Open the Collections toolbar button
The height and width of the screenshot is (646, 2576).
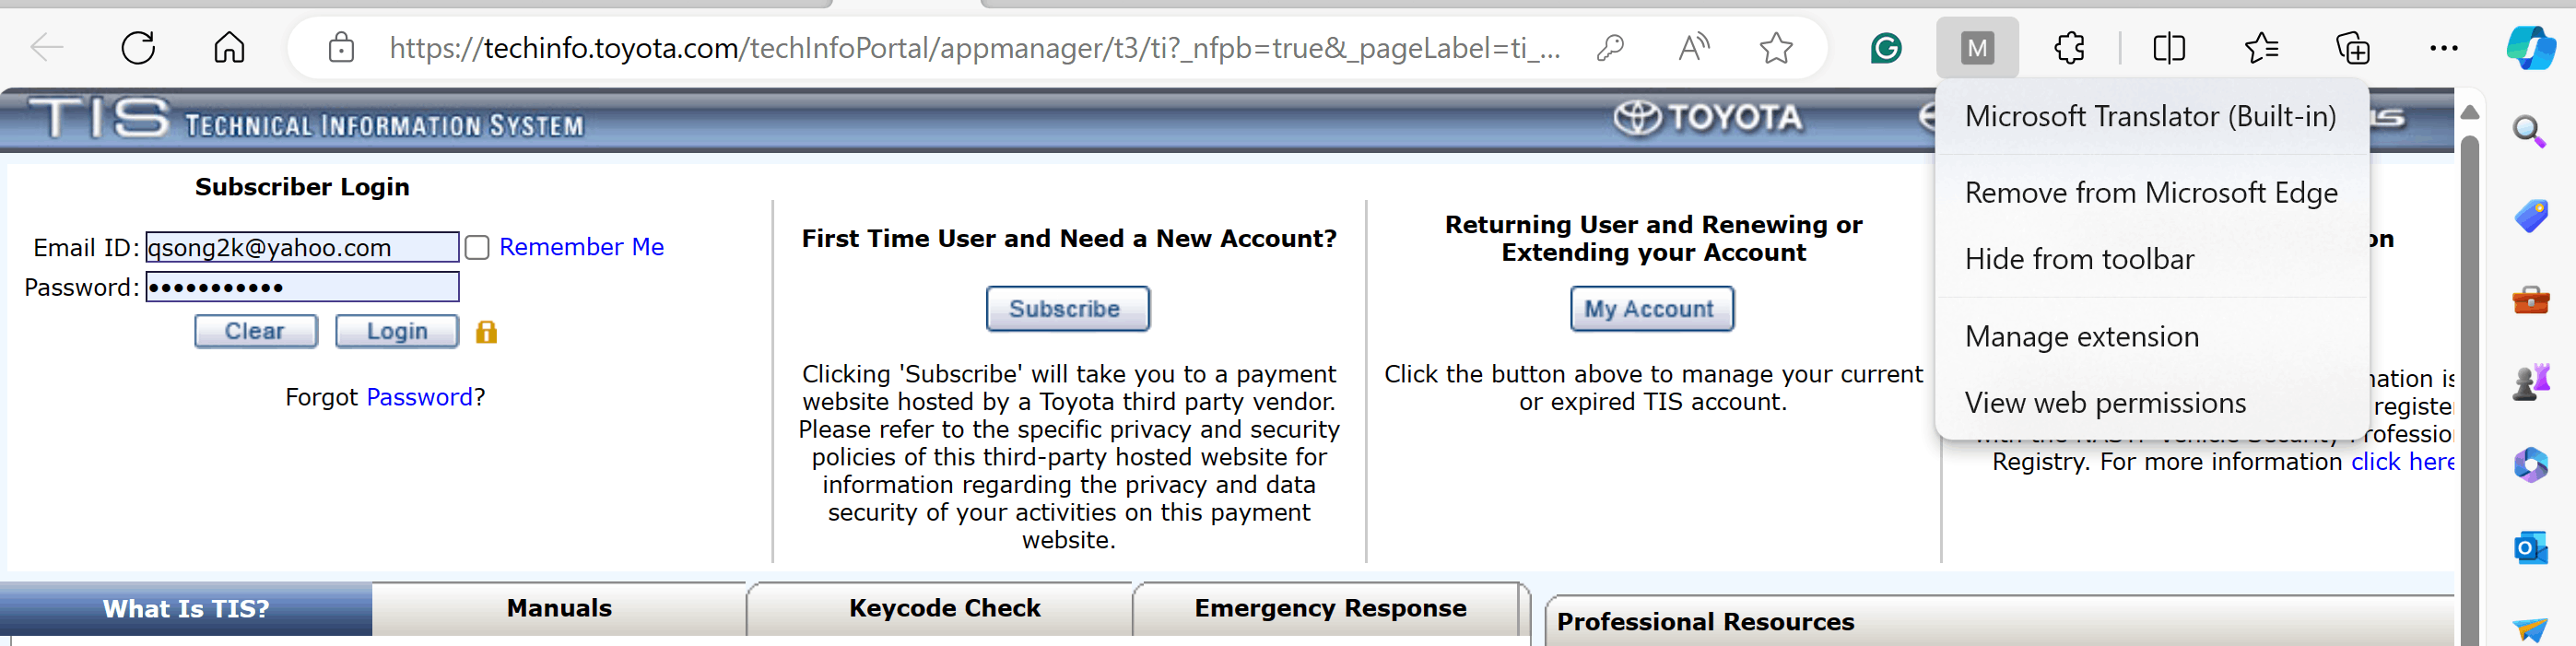click(2352, 47)
